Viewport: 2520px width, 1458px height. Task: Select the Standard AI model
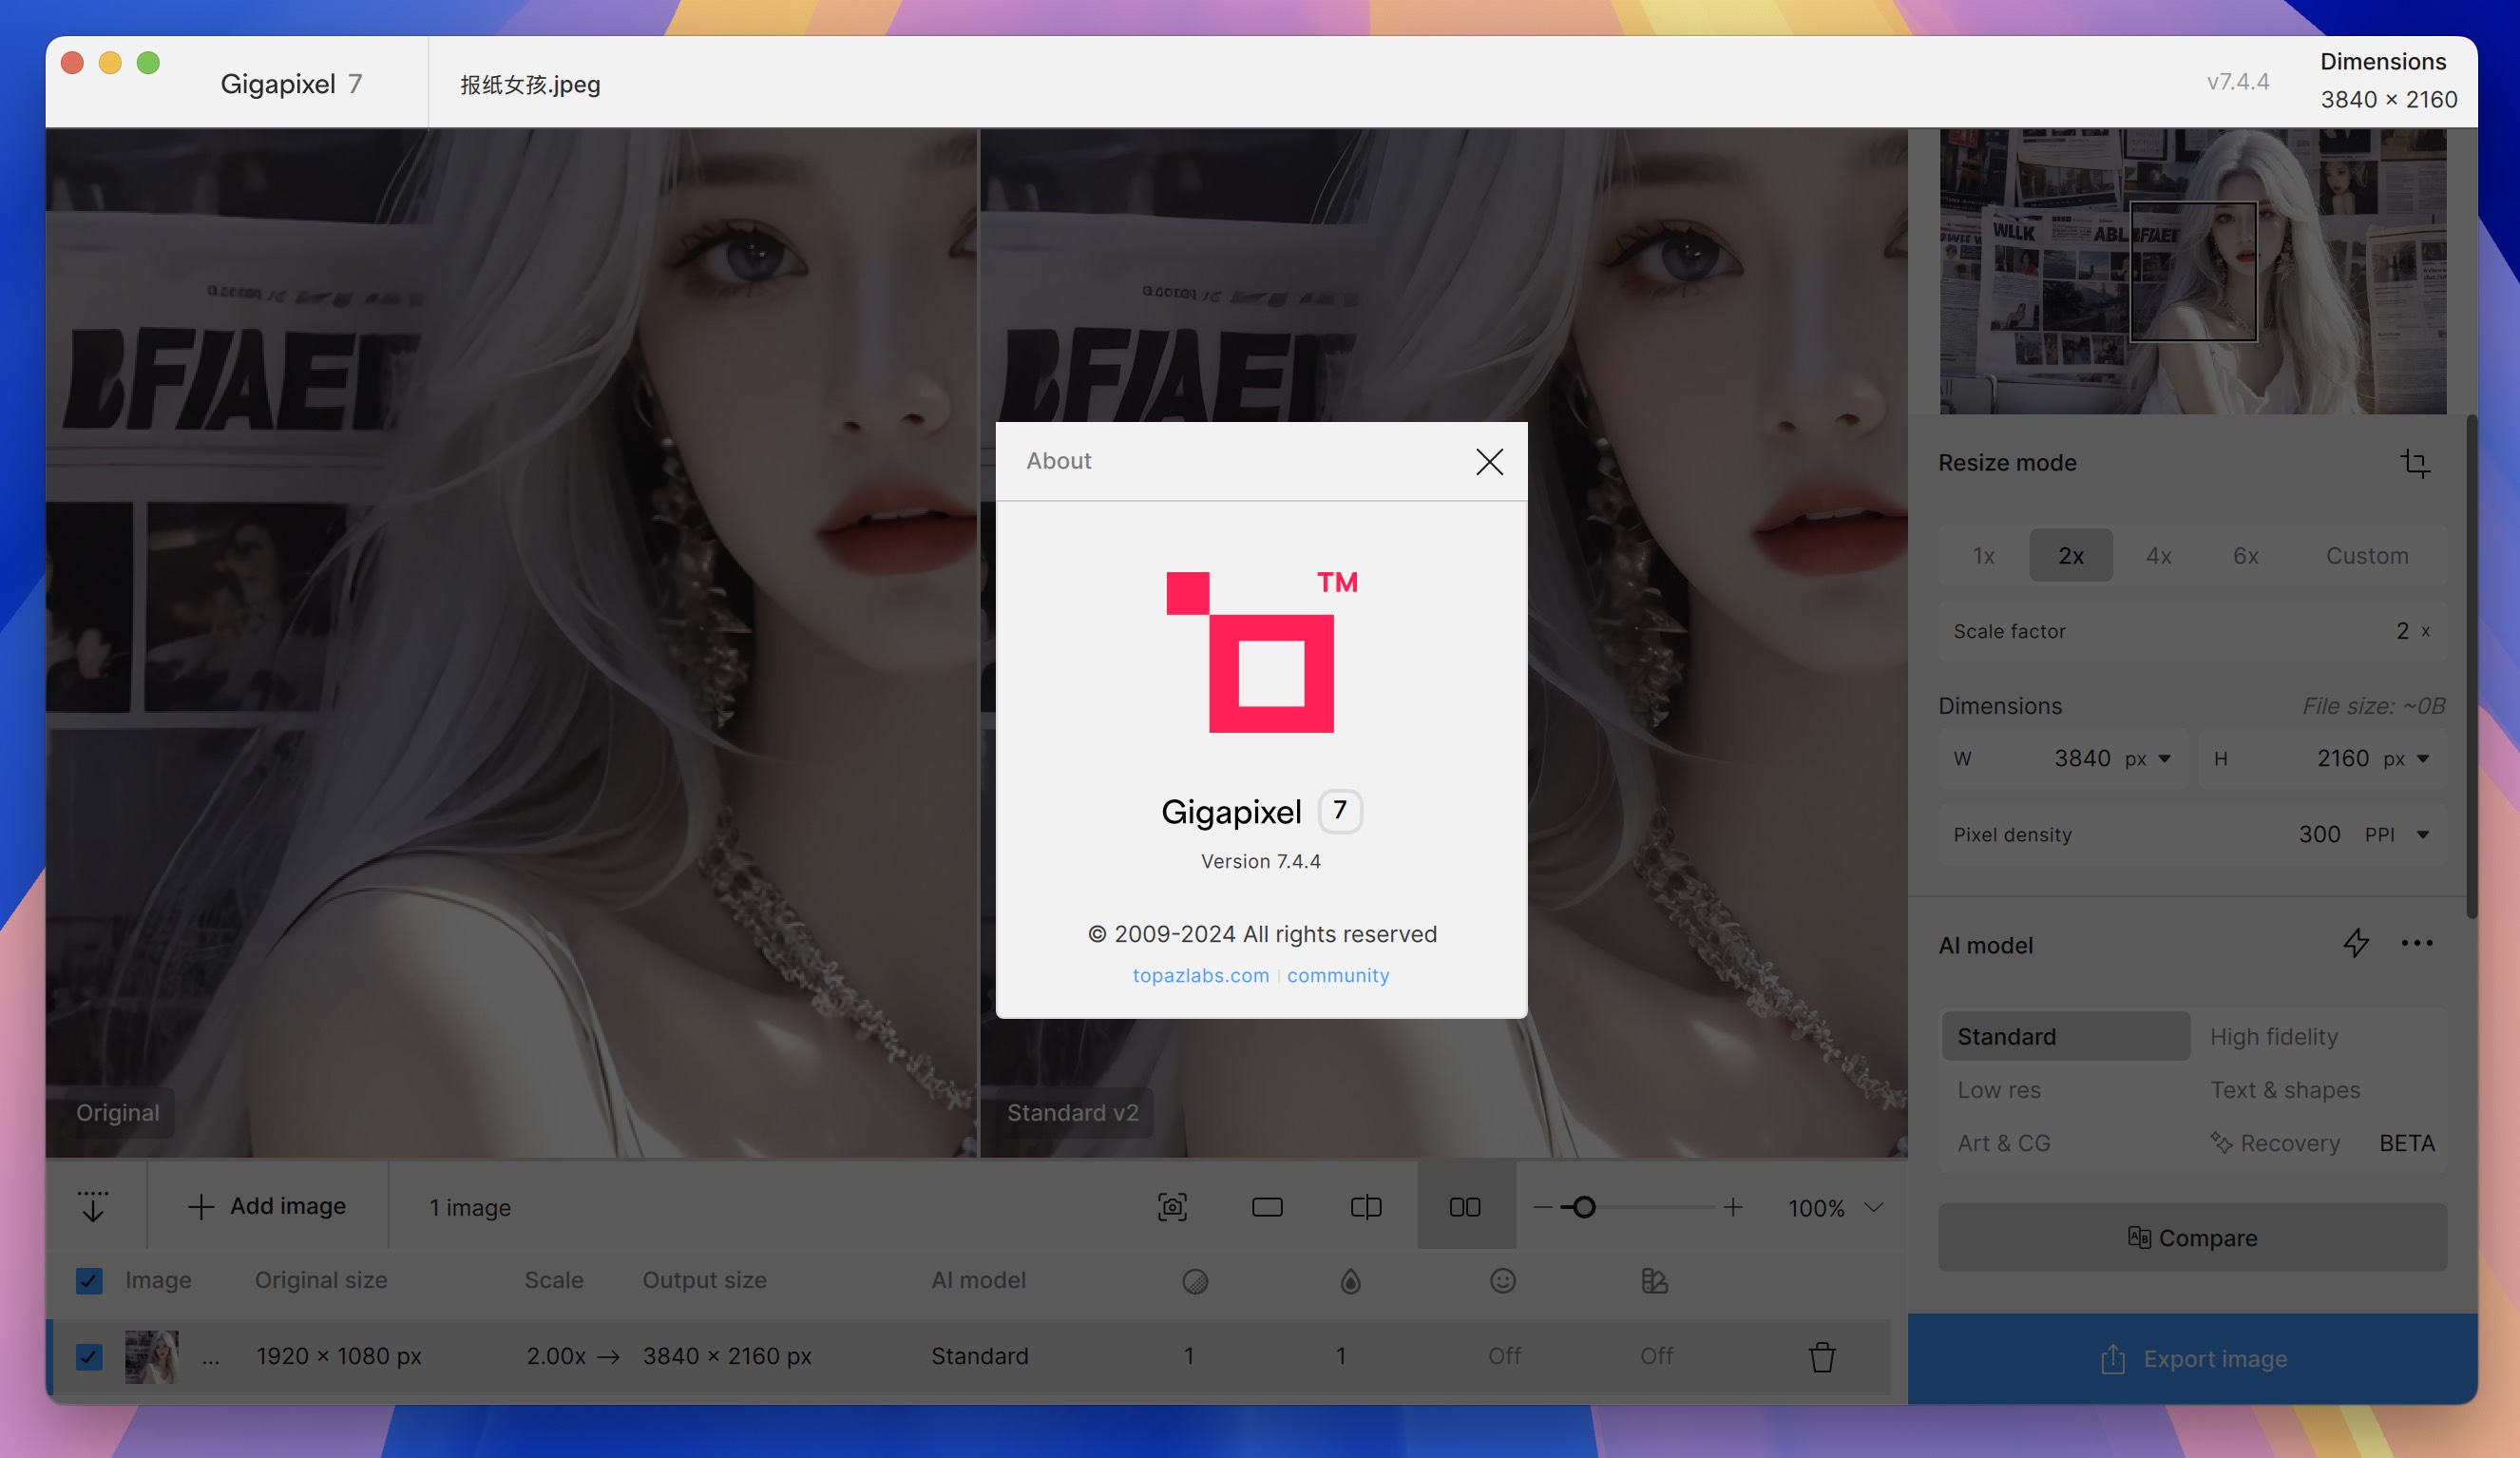(x=2066, y=1036)
